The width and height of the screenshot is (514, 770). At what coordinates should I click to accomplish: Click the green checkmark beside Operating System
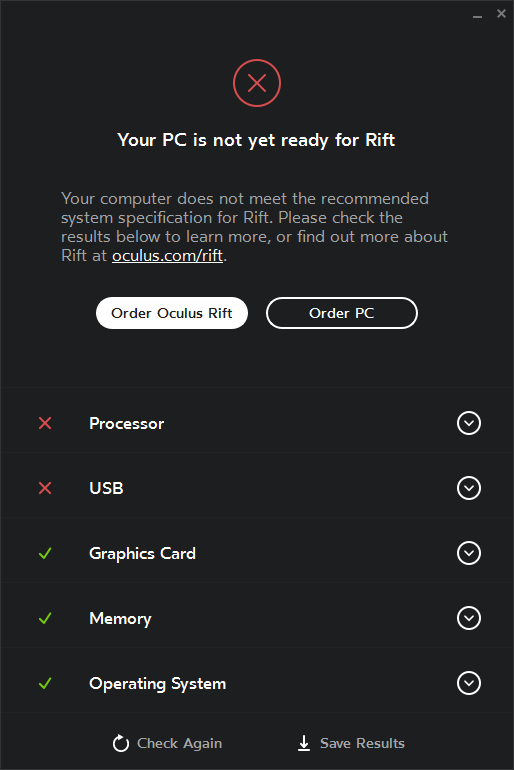[x=45, y=683]
